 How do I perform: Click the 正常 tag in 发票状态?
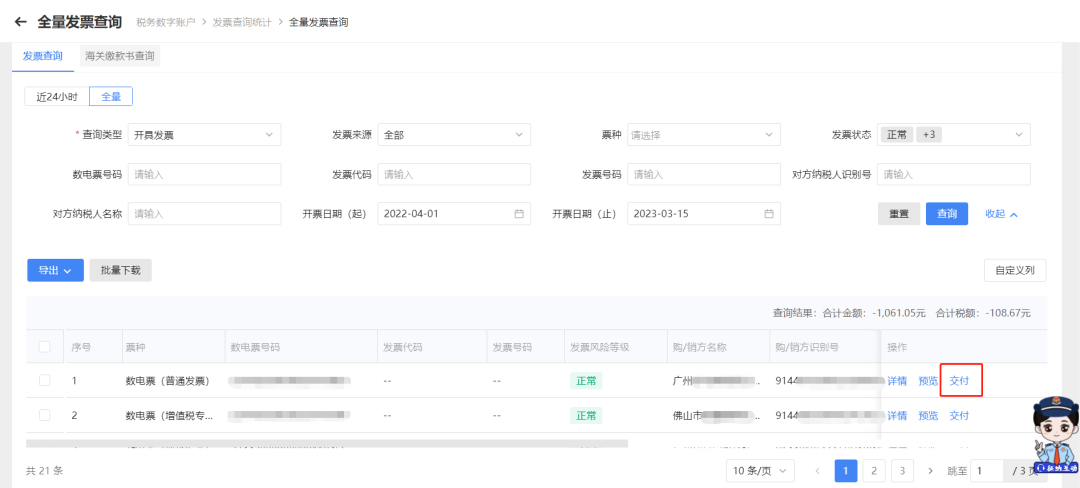pos(897,135)
